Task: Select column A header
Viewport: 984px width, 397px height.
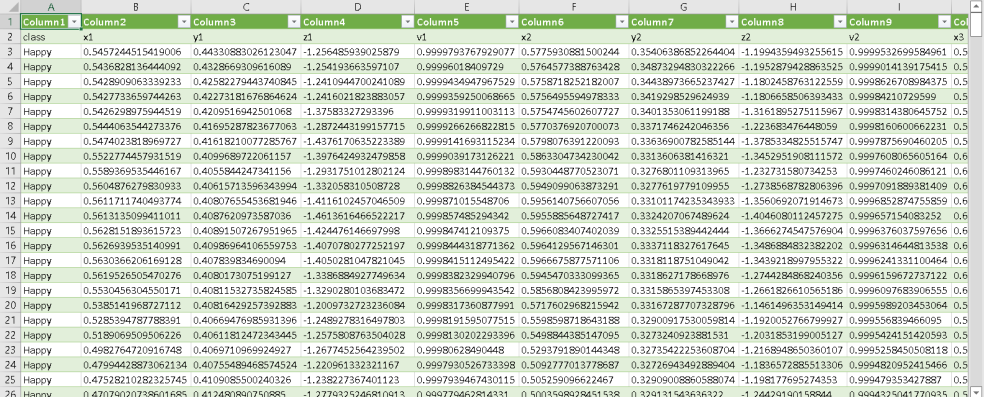Action: (51, 7)
